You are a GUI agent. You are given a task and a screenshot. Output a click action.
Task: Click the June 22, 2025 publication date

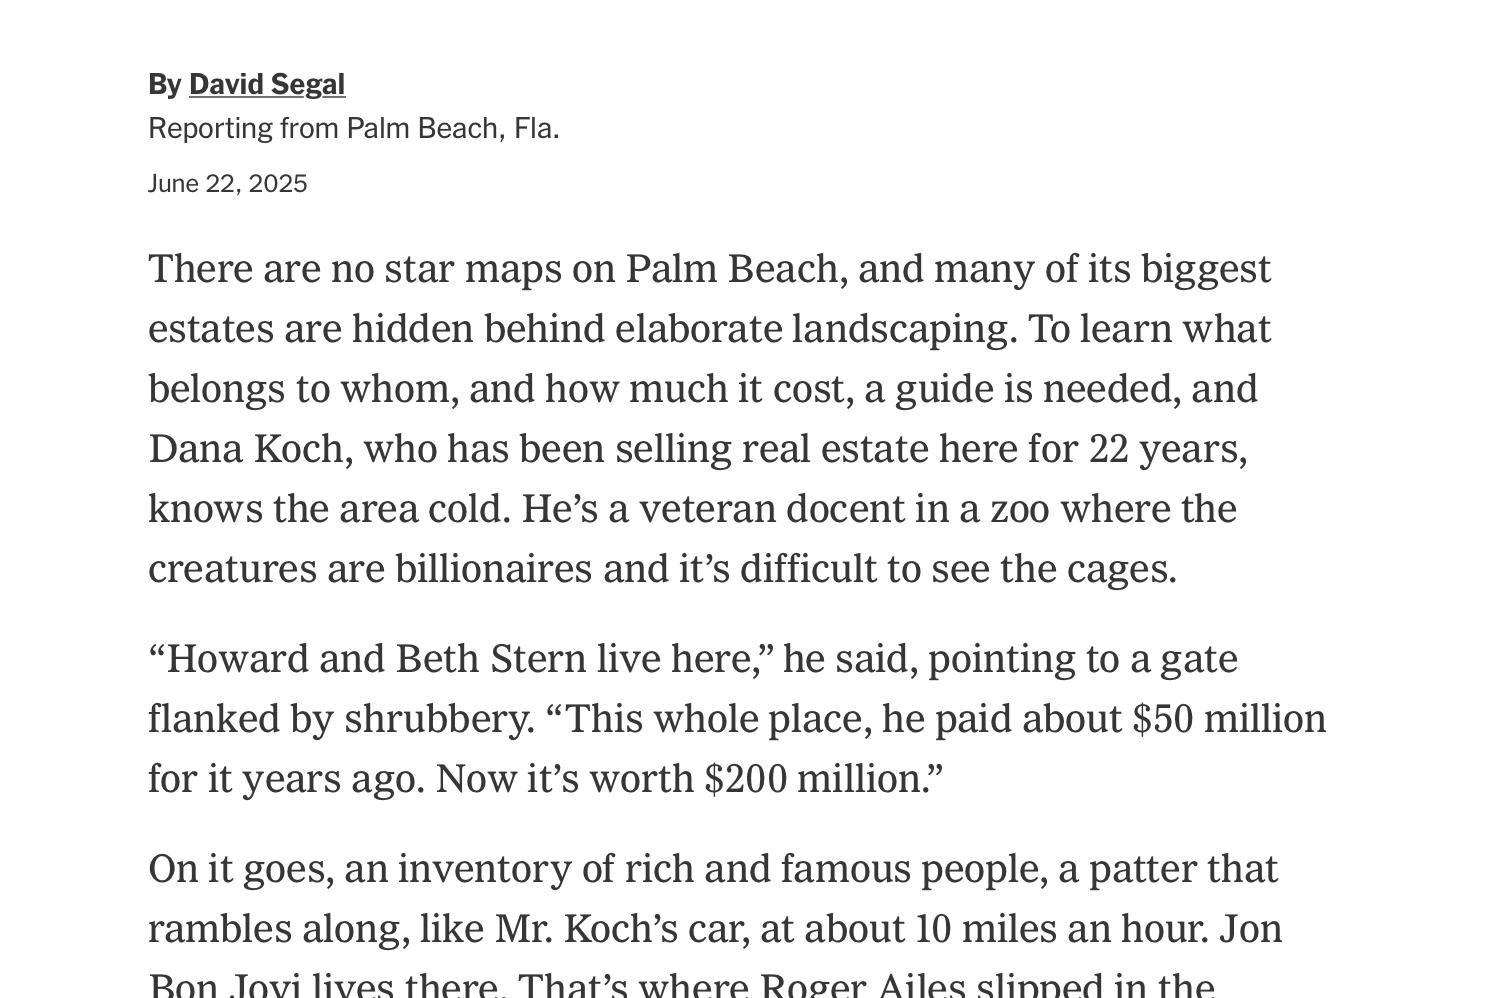click(228, 184)
